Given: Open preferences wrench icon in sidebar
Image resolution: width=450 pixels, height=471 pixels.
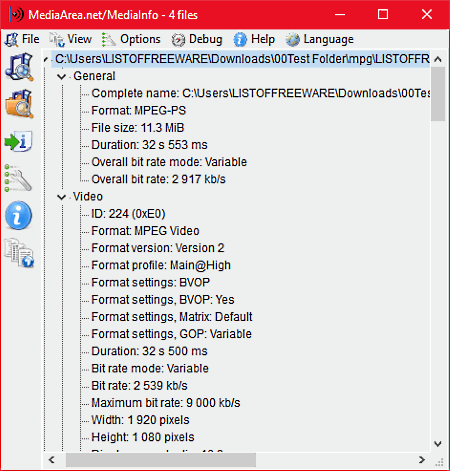Looking at the screenshot, I should point(18,178).
